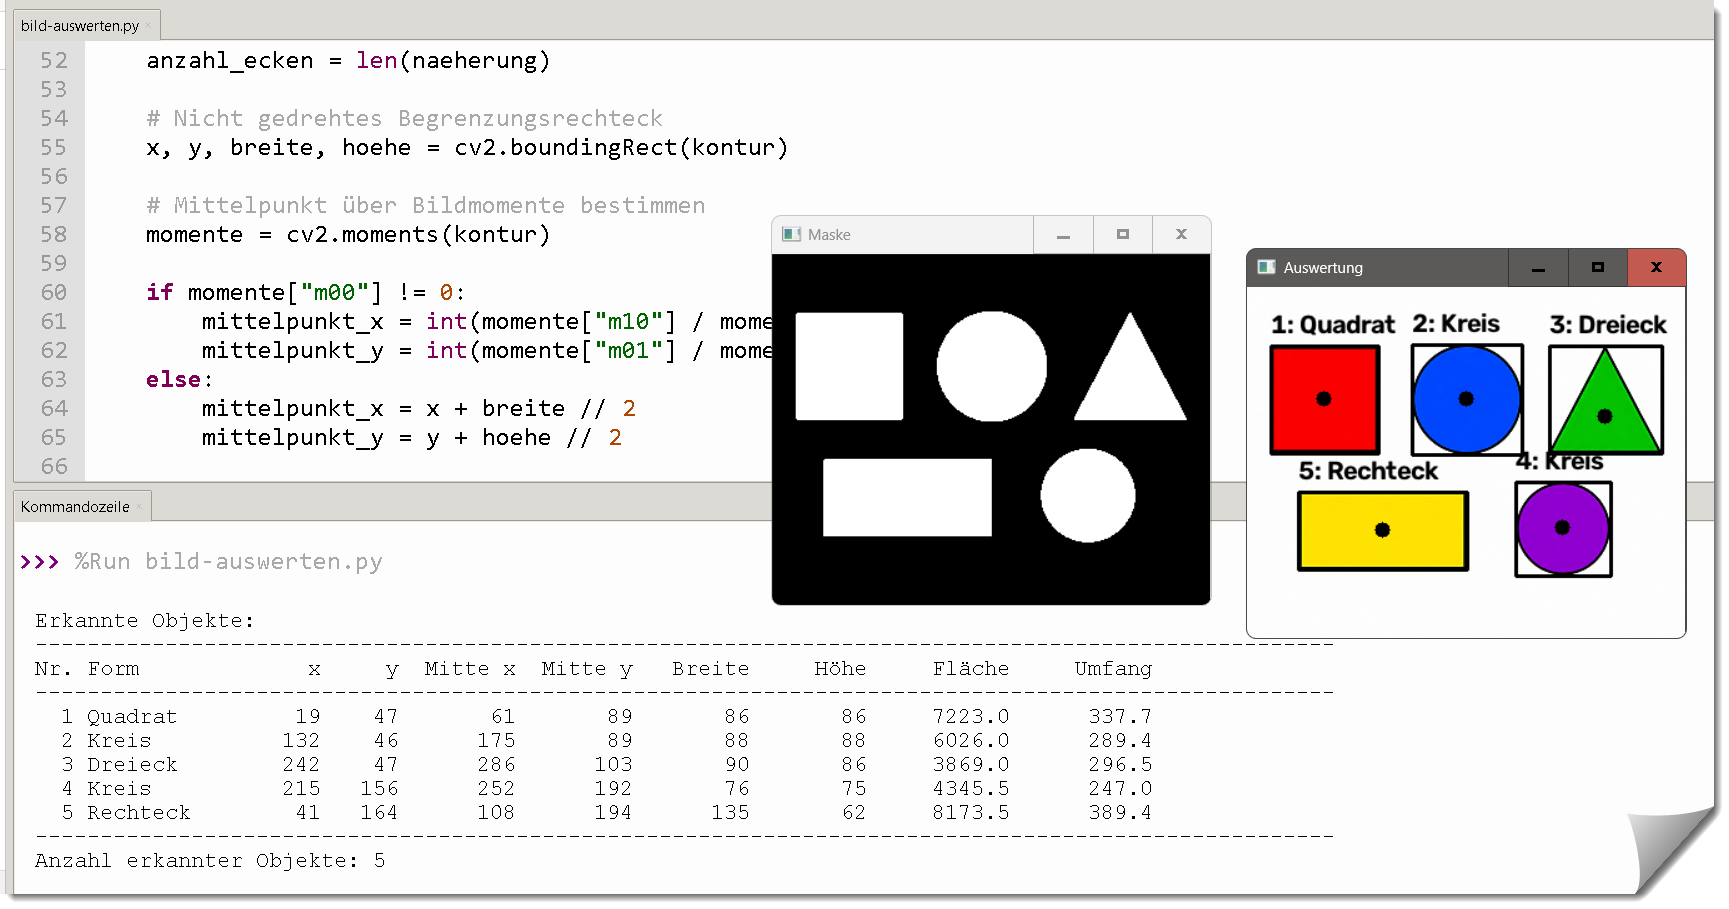Viewport: 1729px width, 909px height.
Task: Click the '%Run bild-auswerten.py' shell command
Action: [x=229, y=562]
